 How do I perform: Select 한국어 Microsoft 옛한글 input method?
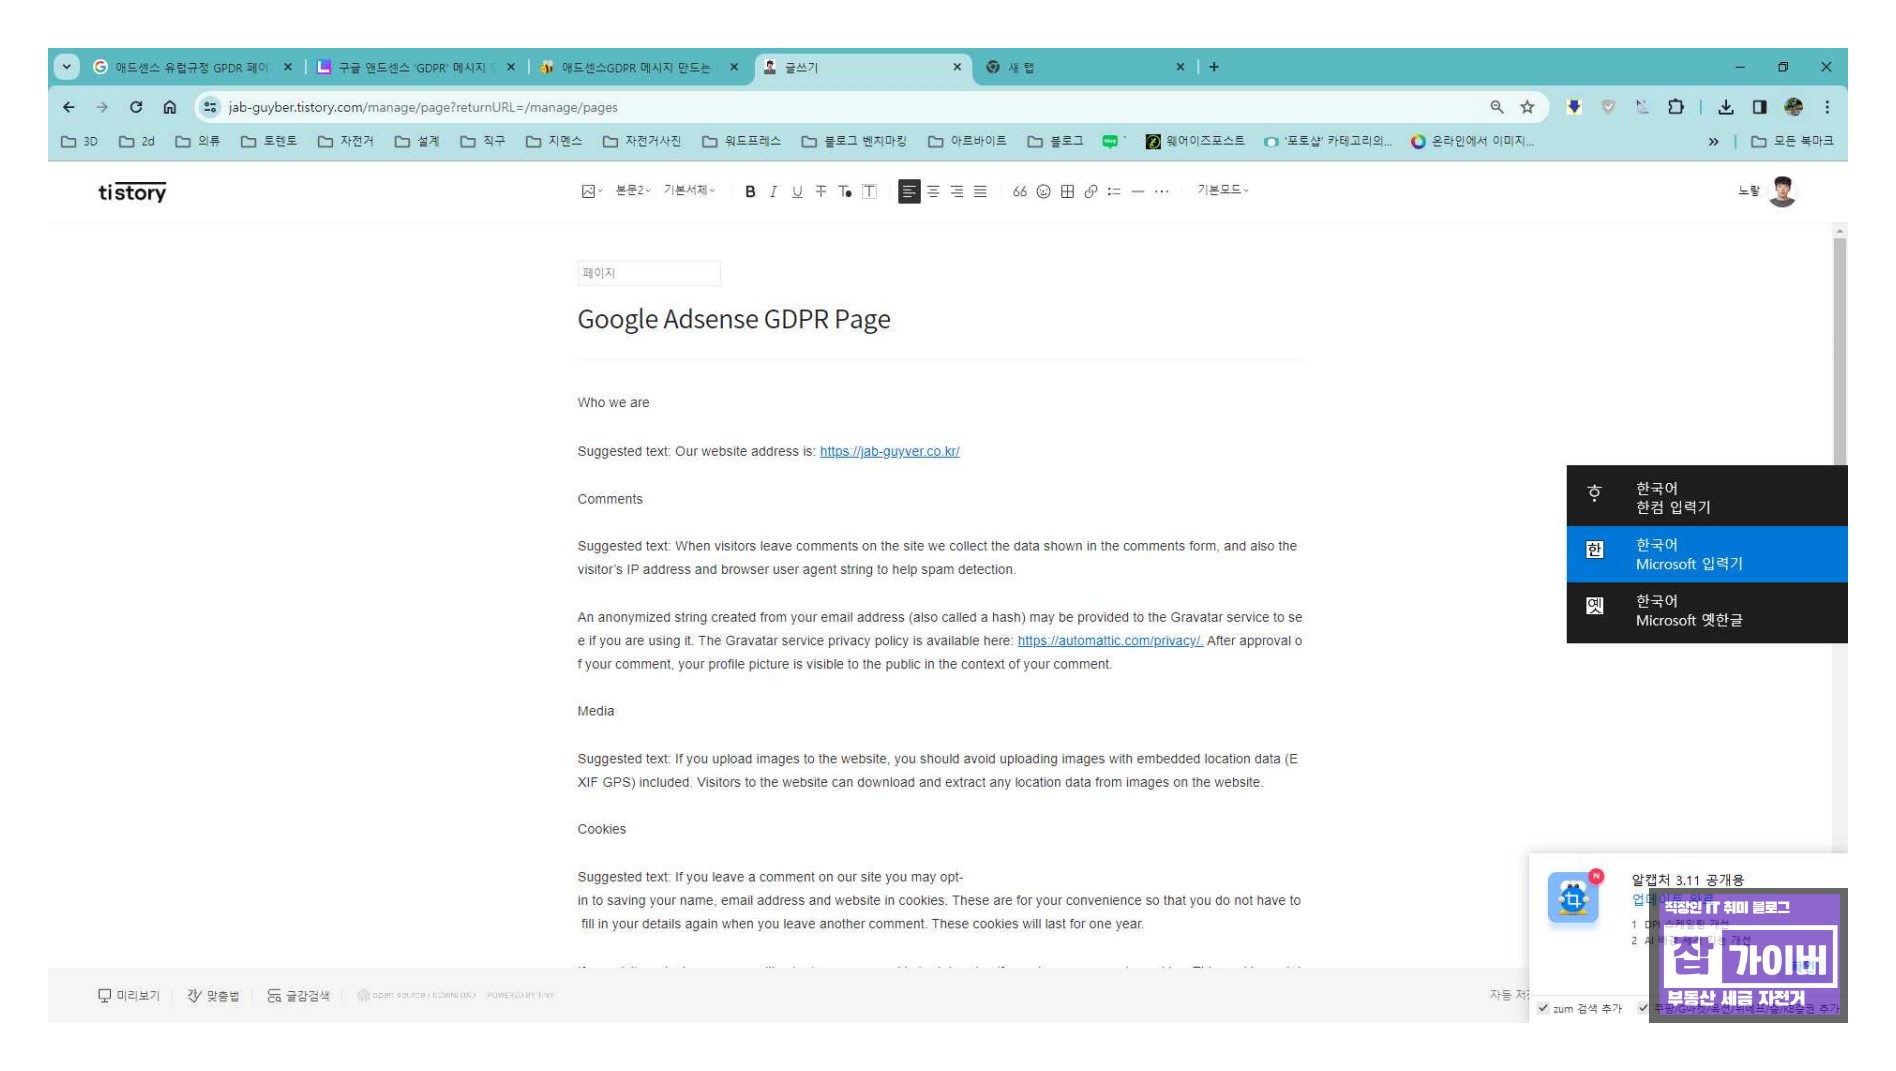1706,611
